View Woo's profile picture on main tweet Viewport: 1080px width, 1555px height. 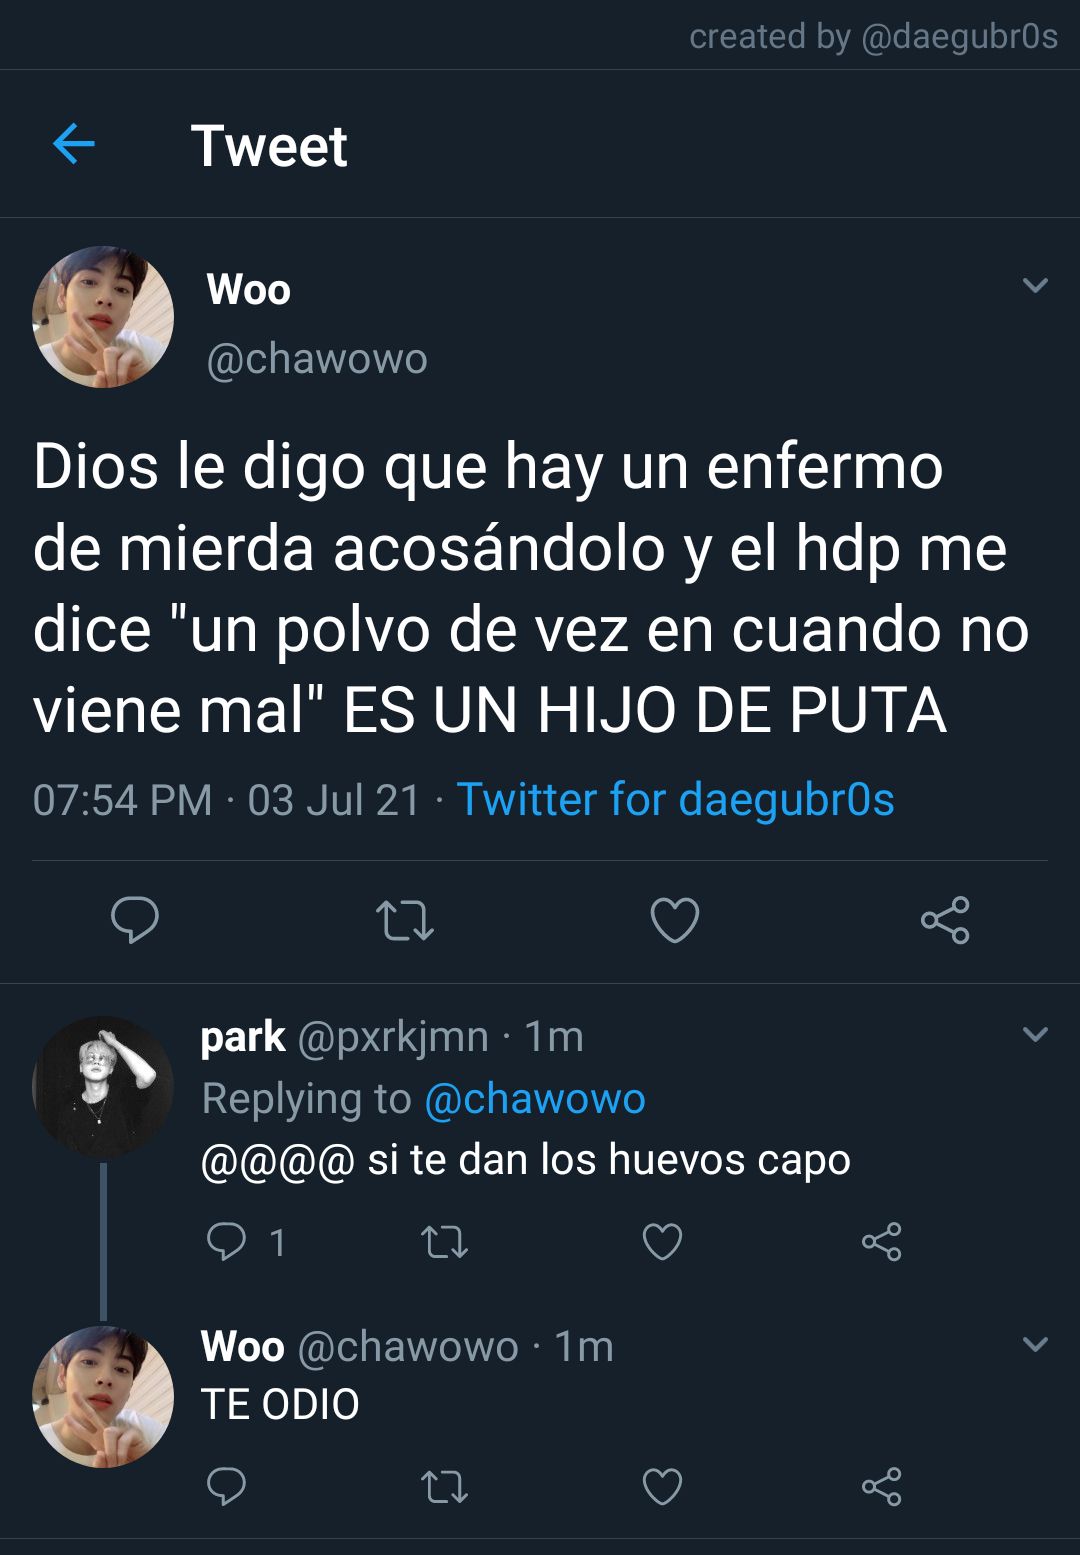103,317
